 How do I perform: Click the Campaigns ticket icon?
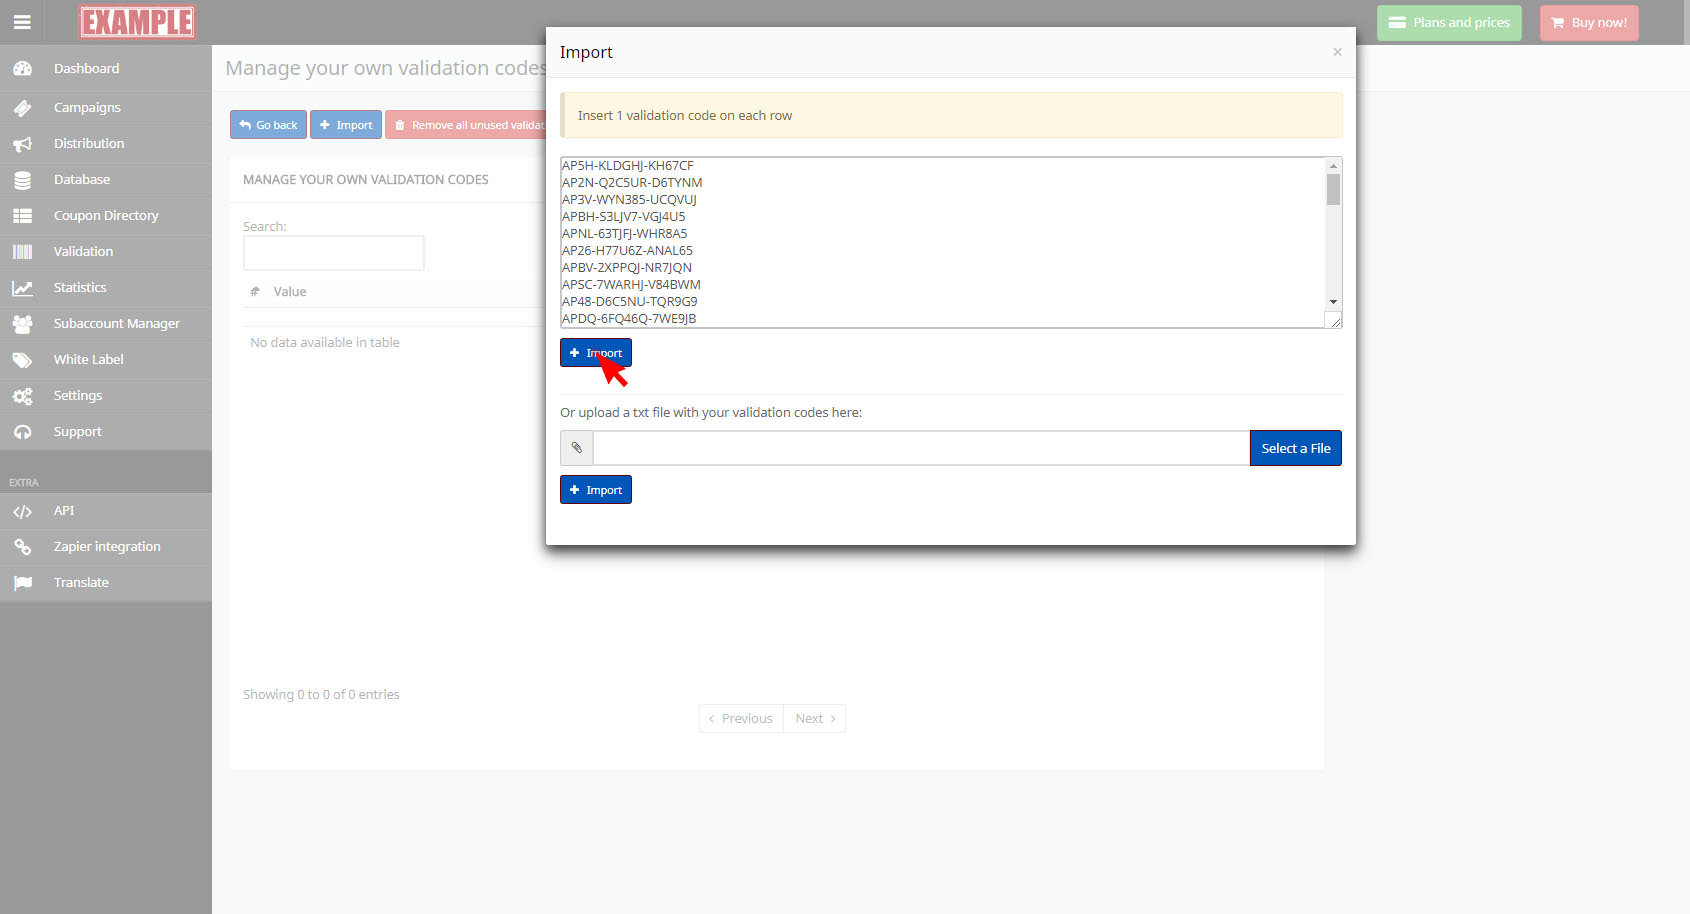tap(22, 108)
